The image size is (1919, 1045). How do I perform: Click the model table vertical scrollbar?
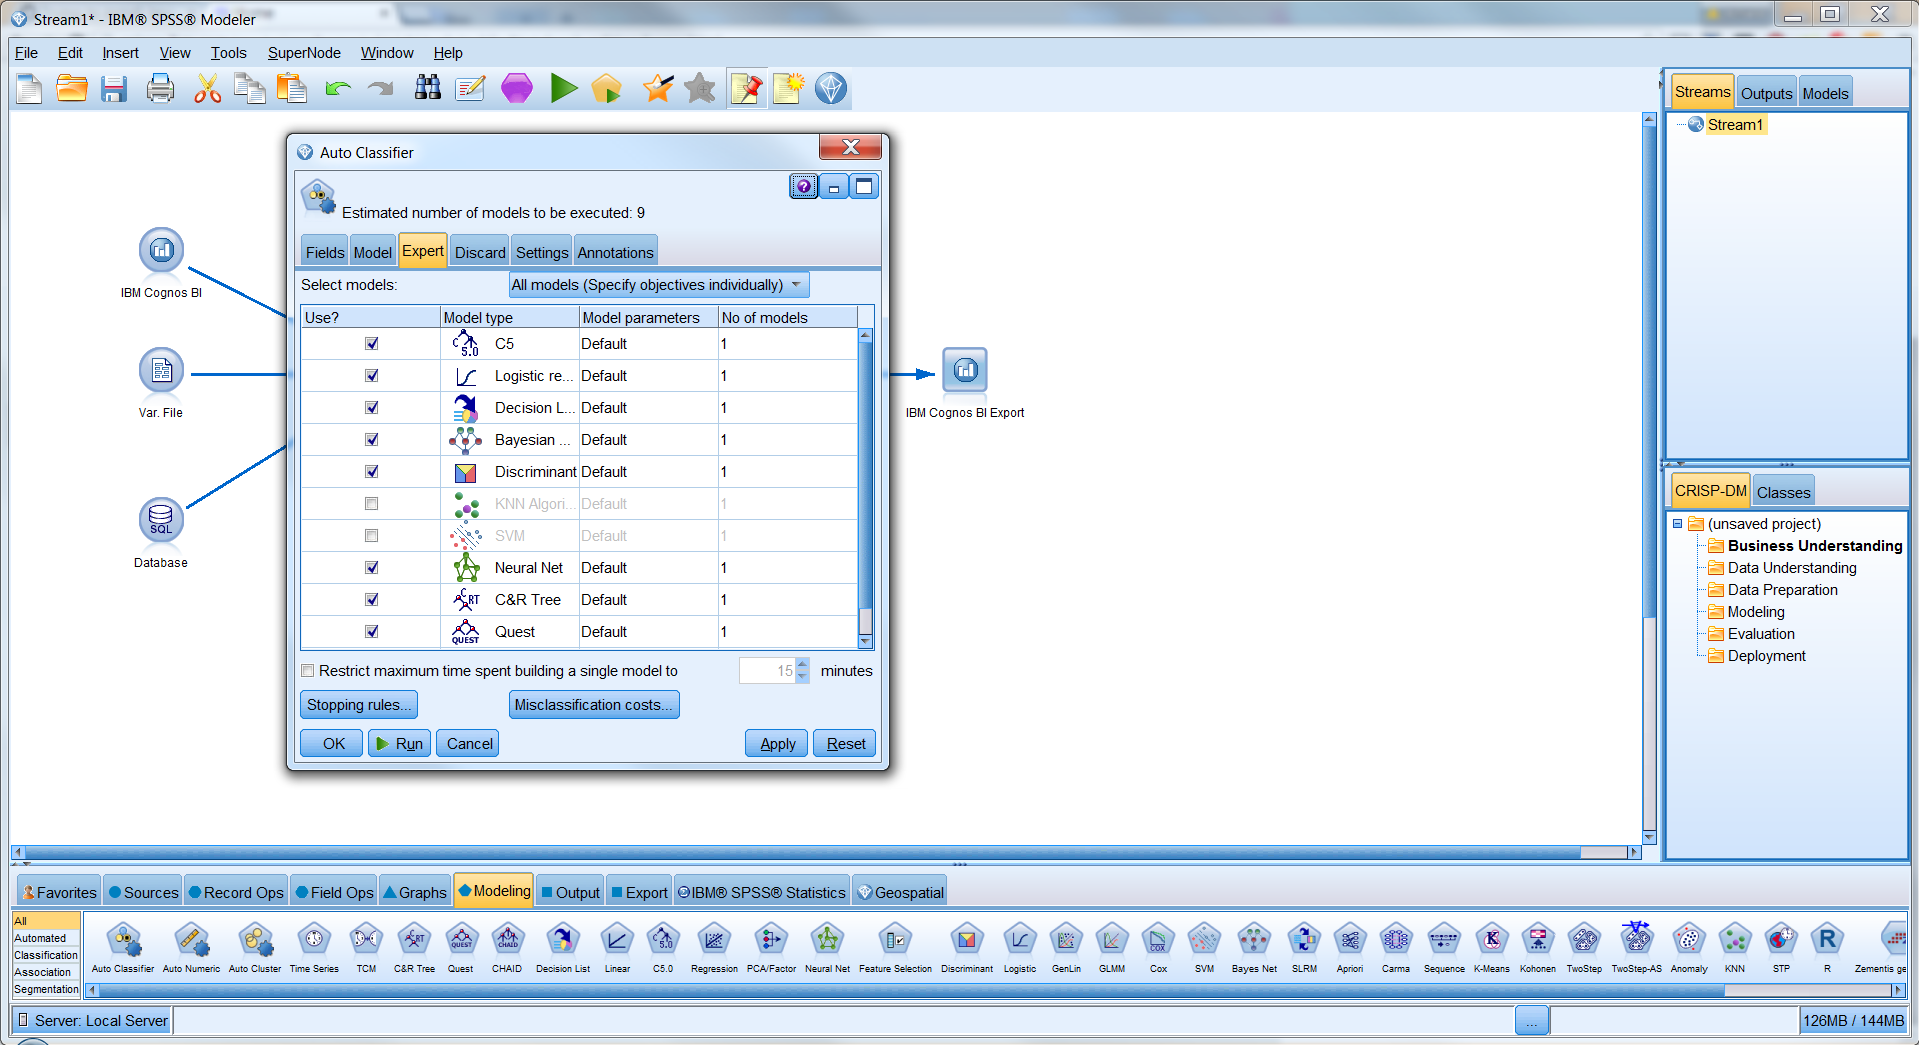coord(866,489)
